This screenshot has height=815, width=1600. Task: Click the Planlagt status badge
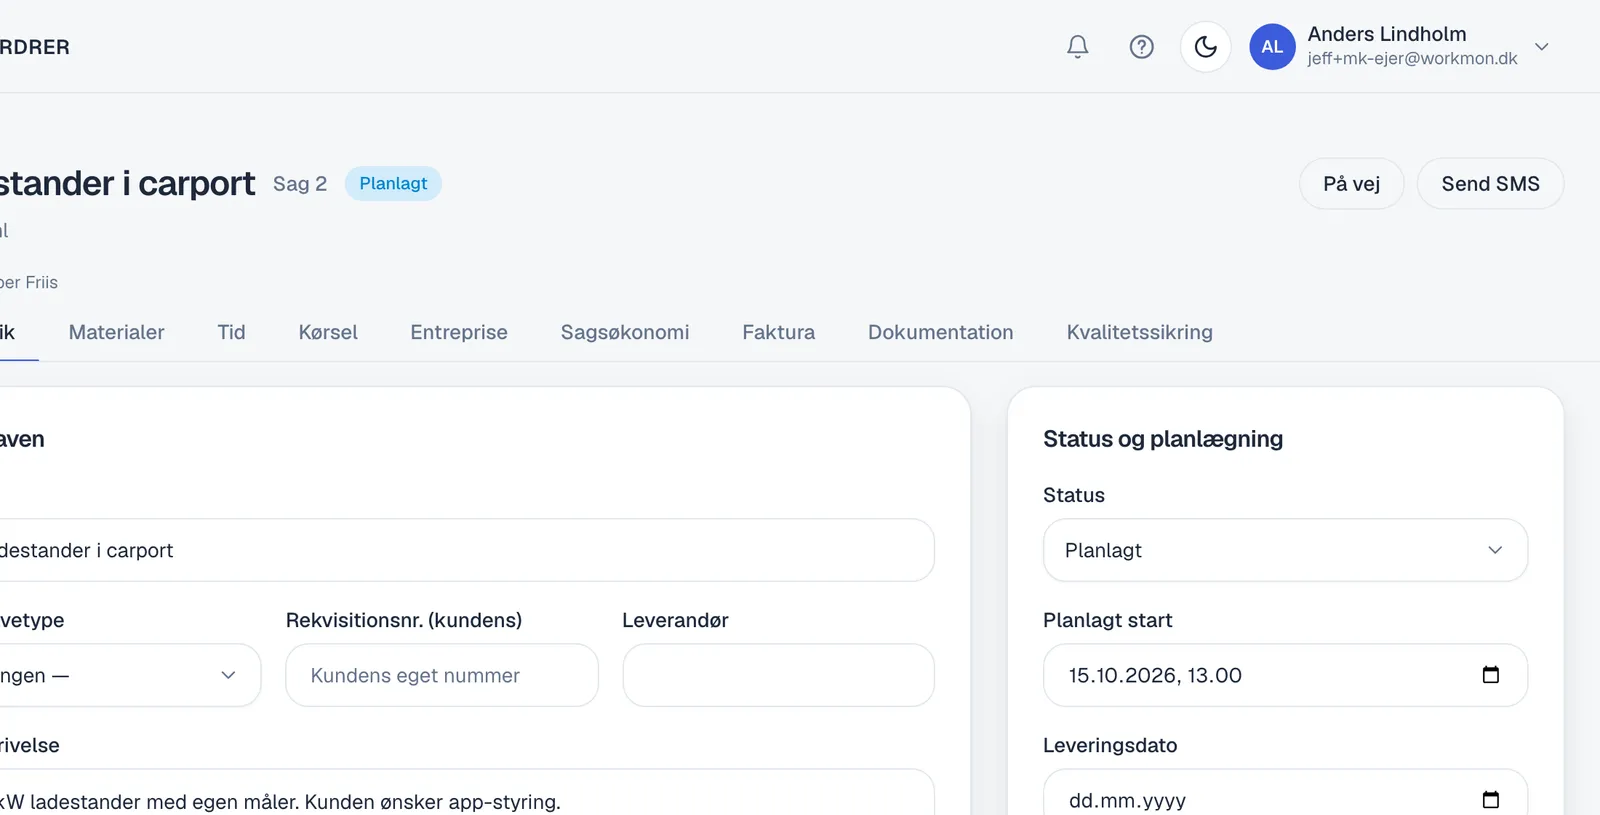393,183
